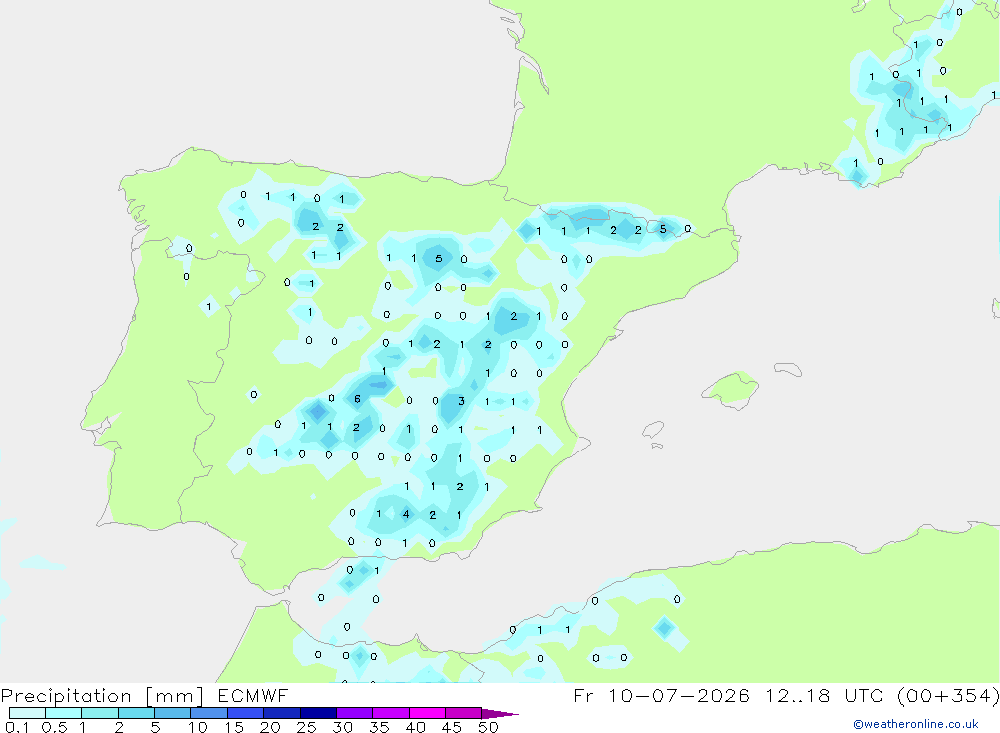Screen dimensions: 1000x733
Task: Click the 'Precipitation' title word
Action: [66, 696]
